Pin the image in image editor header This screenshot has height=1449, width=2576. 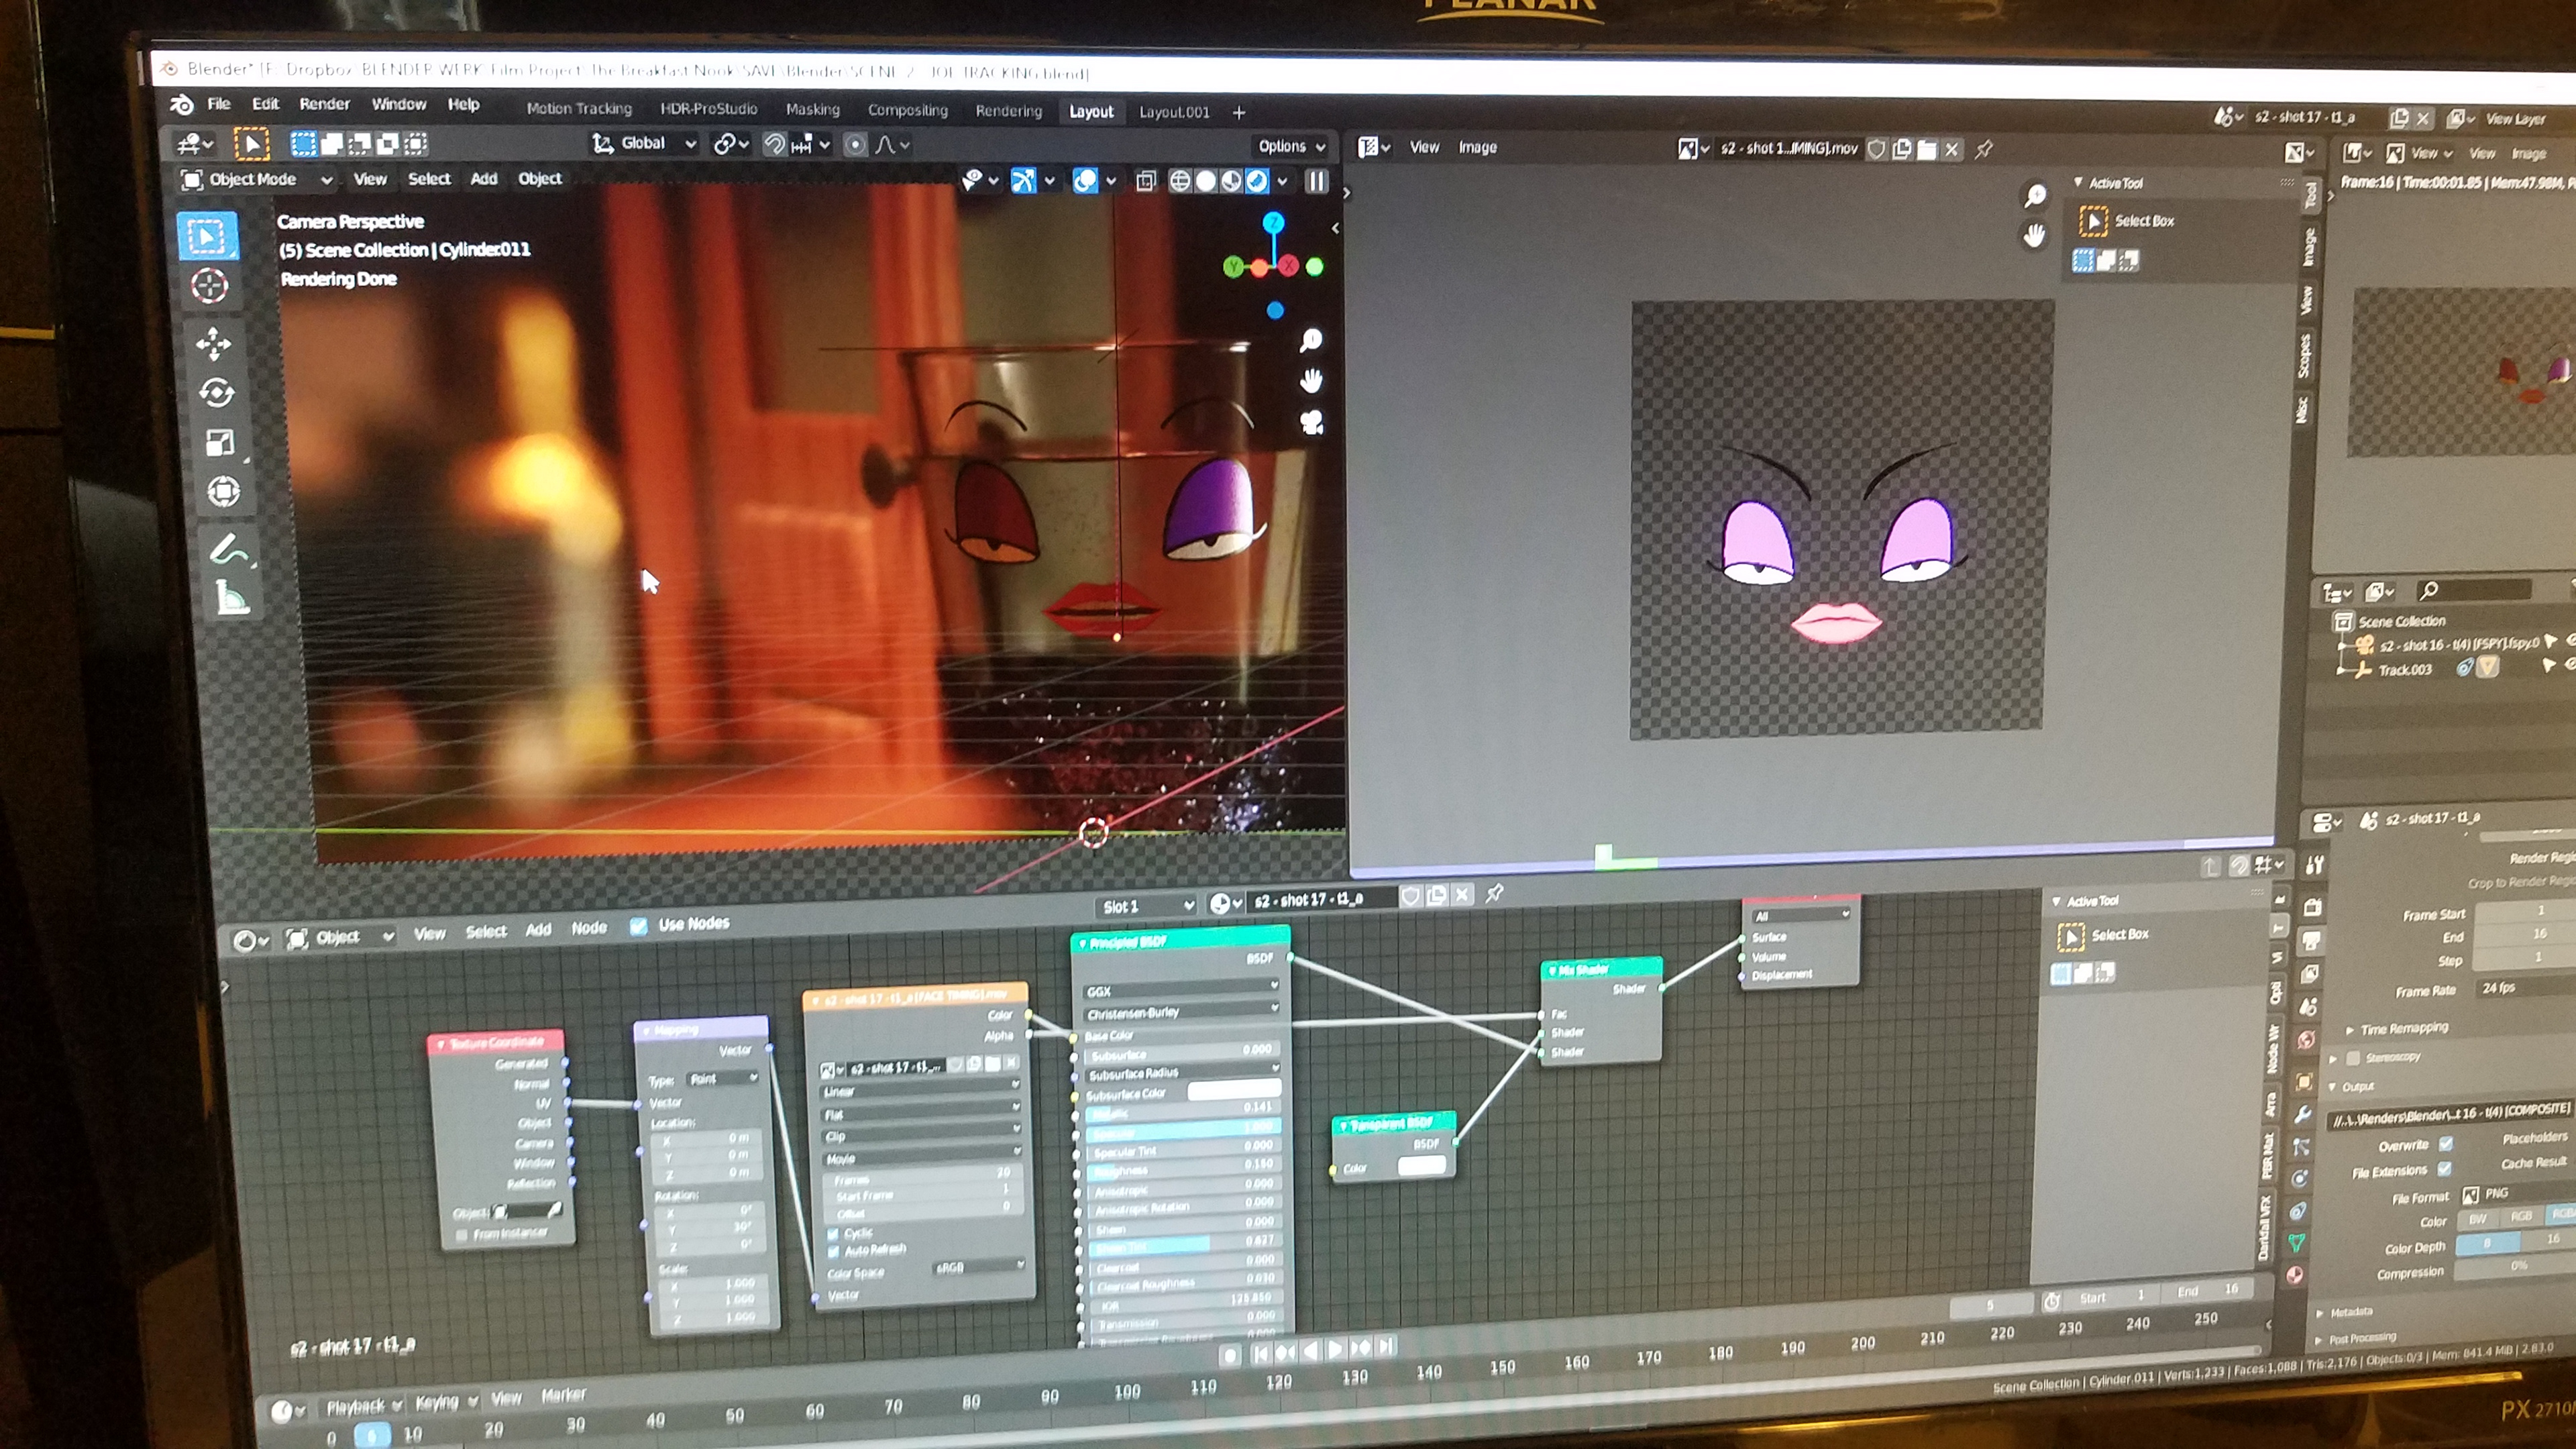1984,149
